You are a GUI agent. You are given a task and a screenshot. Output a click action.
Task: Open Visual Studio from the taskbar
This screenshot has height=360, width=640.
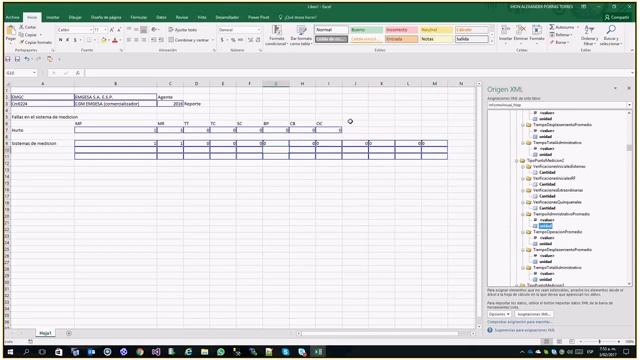pyautogui.click(x=156, y=351)
